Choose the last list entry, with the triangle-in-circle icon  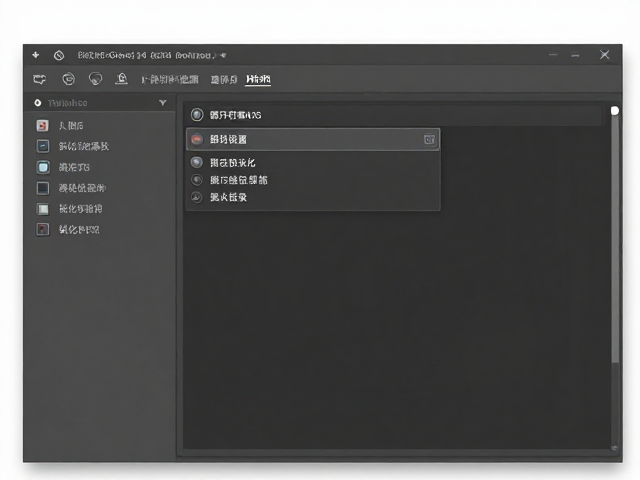(313, 198)
